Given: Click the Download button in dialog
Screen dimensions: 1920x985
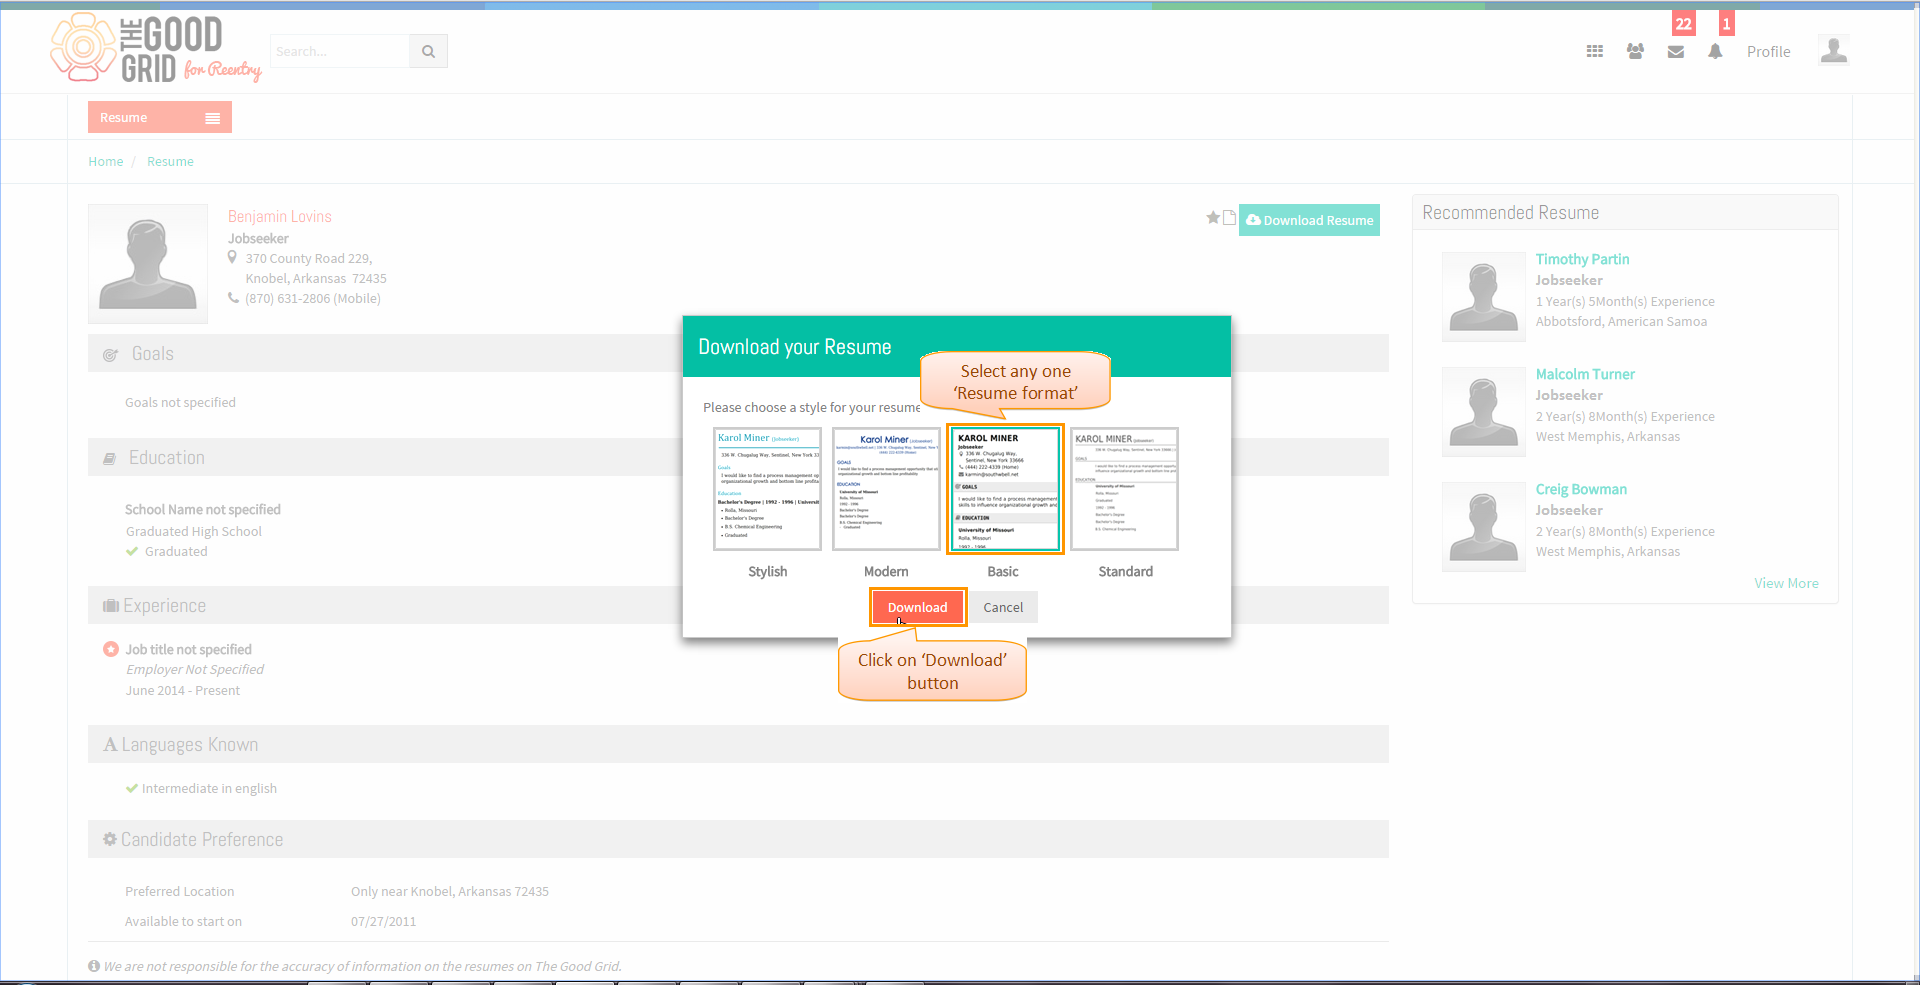Looking at the screenshot, I should 917,607.
